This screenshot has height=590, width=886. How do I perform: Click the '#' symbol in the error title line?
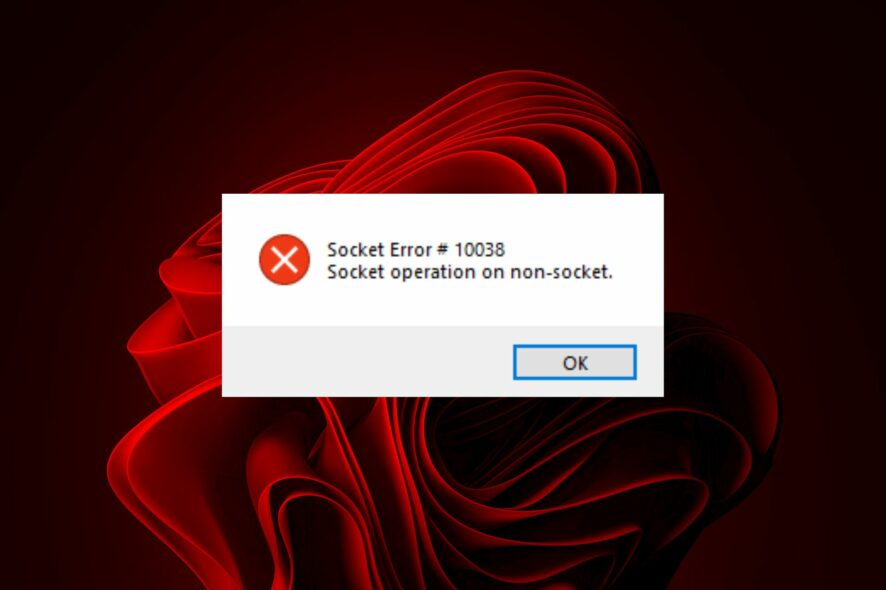pyautogui.click(x=442, y=249)
